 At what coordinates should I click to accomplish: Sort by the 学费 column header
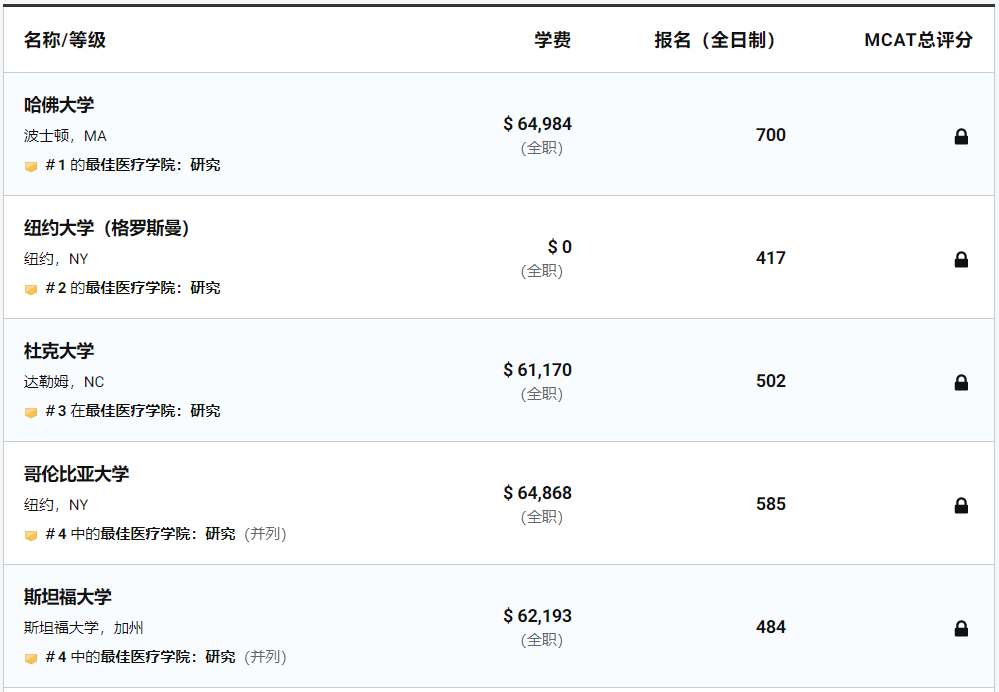552,40
